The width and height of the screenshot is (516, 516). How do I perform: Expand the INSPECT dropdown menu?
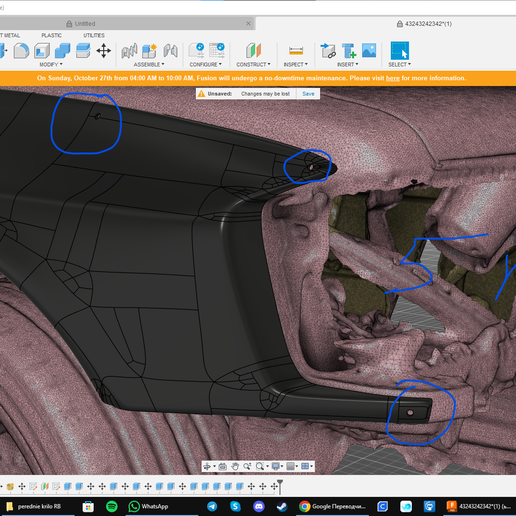(296, 64)
